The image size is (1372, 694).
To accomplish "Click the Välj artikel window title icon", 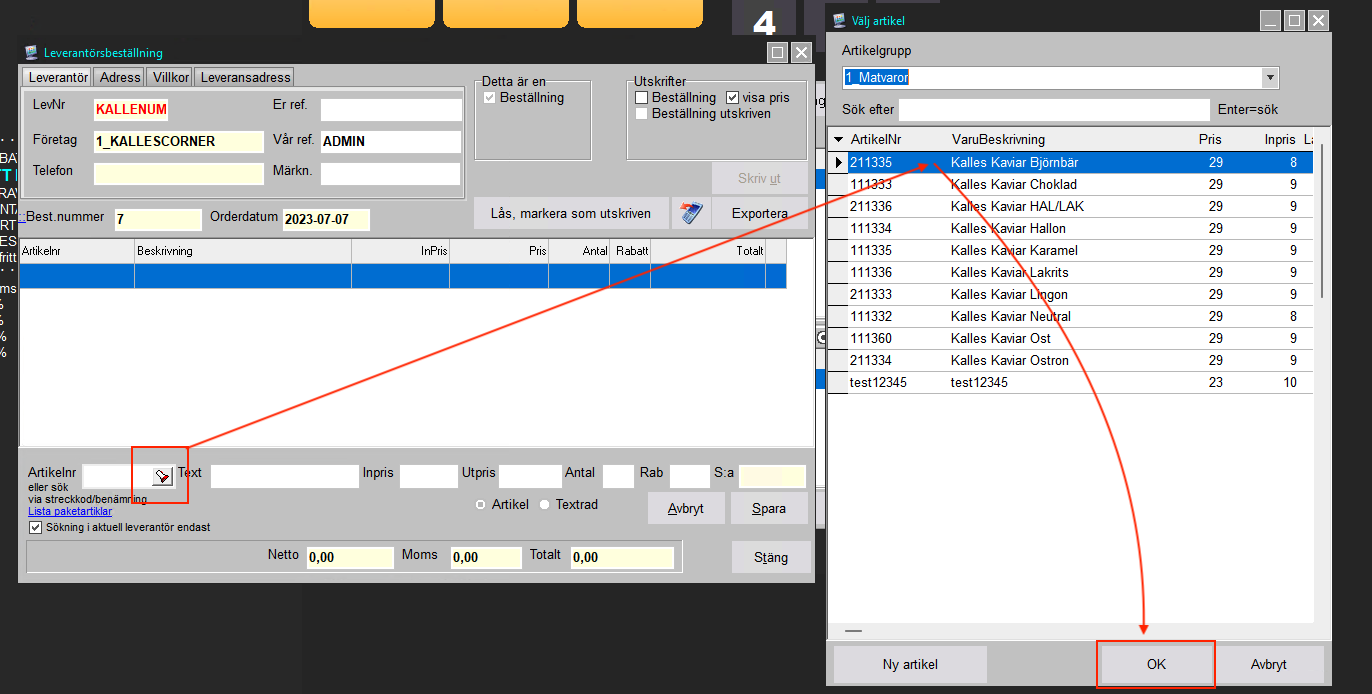I will point(838,20).
